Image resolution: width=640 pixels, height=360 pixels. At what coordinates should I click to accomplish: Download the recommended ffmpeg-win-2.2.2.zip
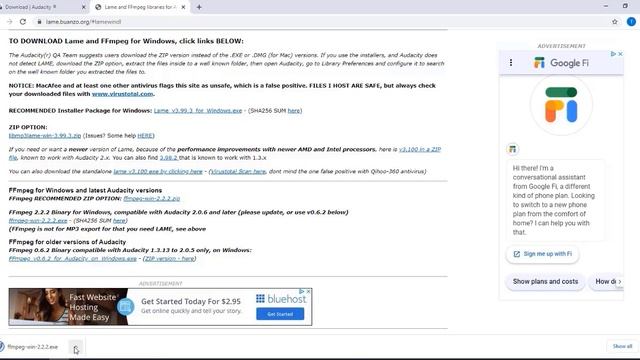pyautogui.click(x=151, y=198)
